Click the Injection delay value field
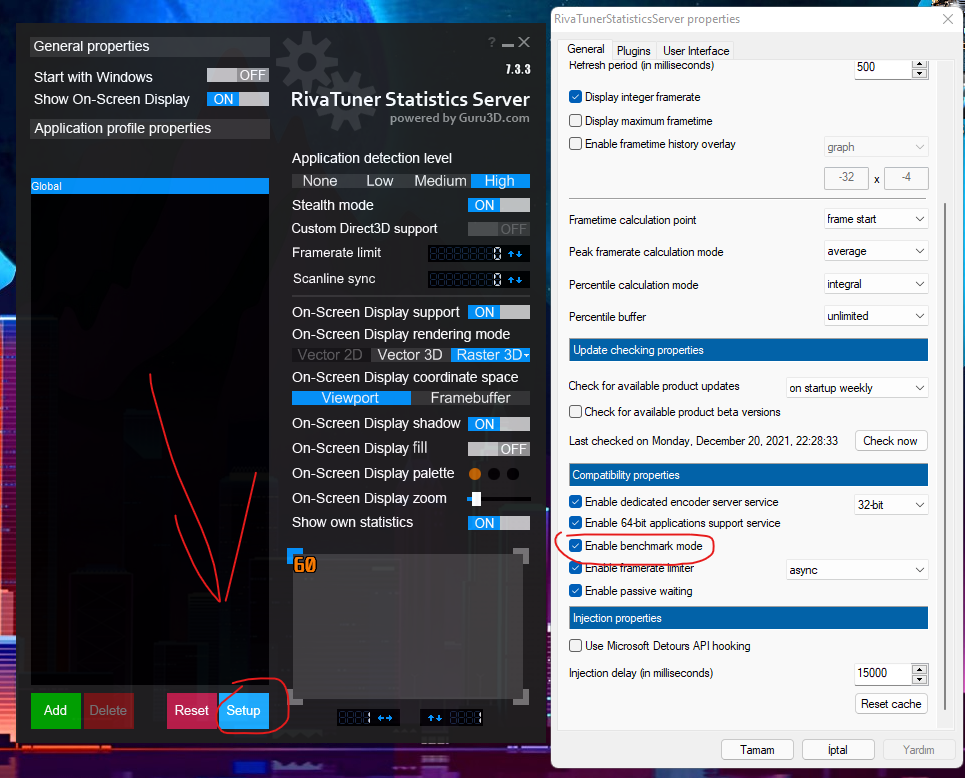Viewport: 965px width, 778px height. pos(883,673)
